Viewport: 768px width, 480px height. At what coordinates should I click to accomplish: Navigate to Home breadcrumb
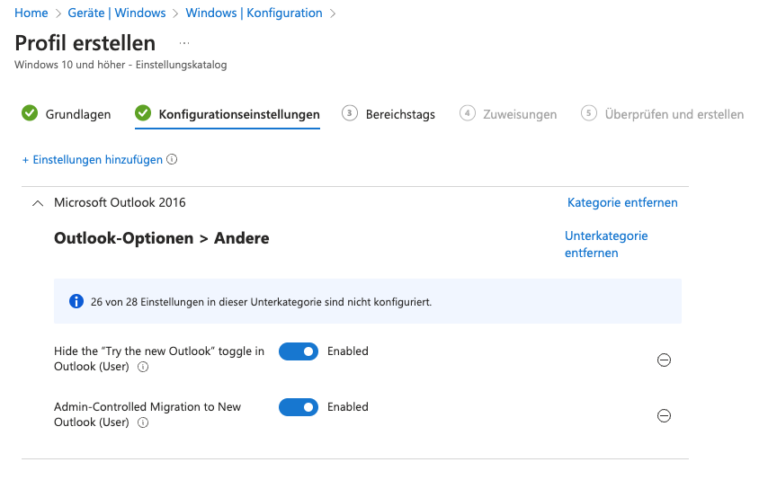[31, 13]
